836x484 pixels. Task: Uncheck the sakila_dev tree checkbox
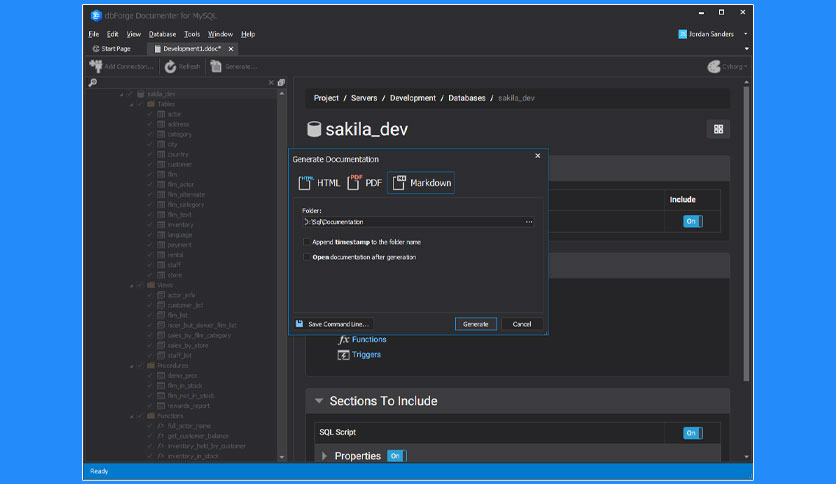coord(130,94)
